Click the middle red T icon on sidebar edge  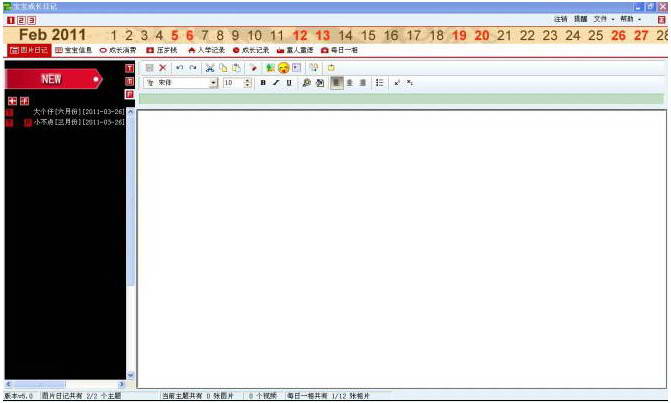click(x=129, y=81)
